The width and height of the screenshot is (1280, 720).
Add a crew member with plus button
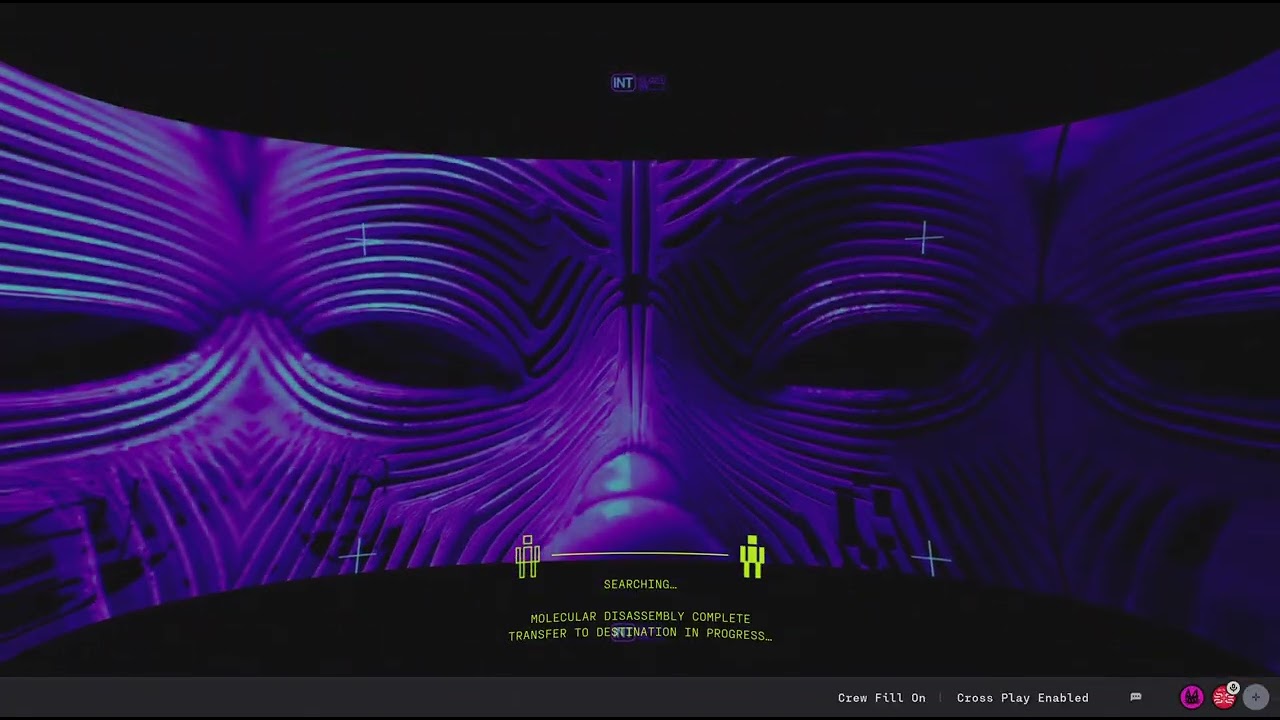point(1256,697)
